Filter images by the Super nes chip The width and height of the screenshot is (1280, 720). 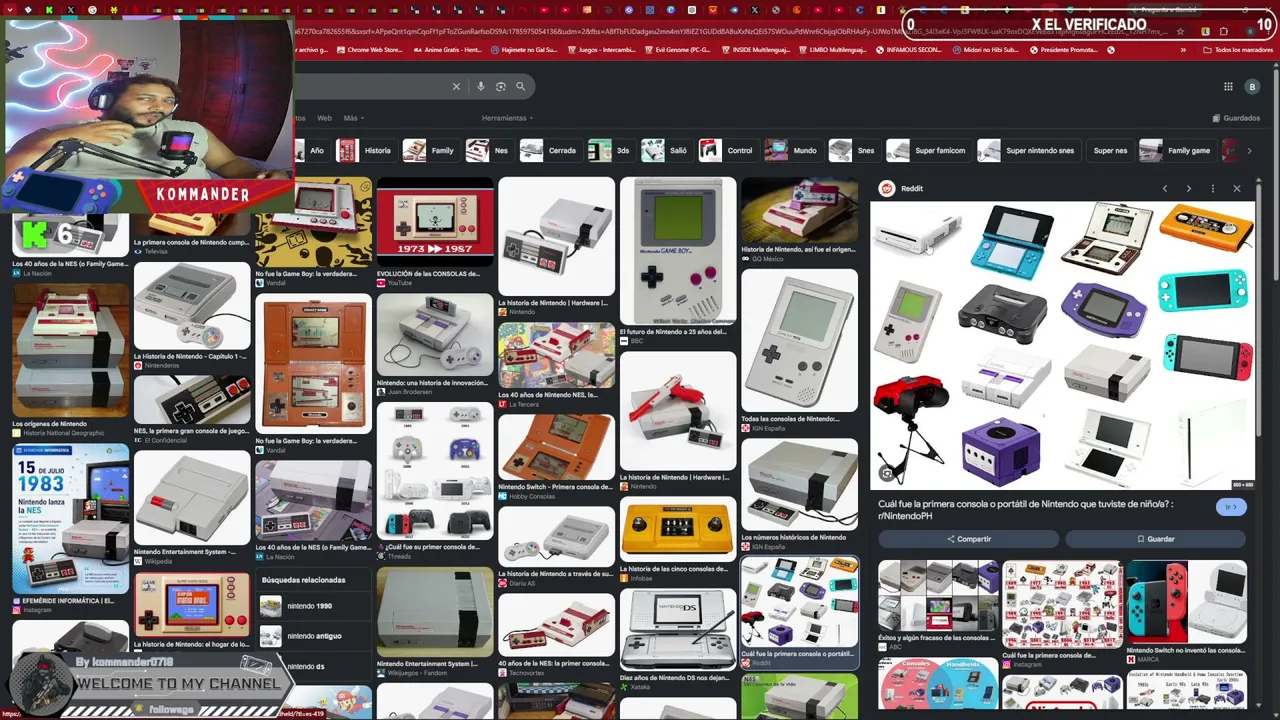[1109, 151]
